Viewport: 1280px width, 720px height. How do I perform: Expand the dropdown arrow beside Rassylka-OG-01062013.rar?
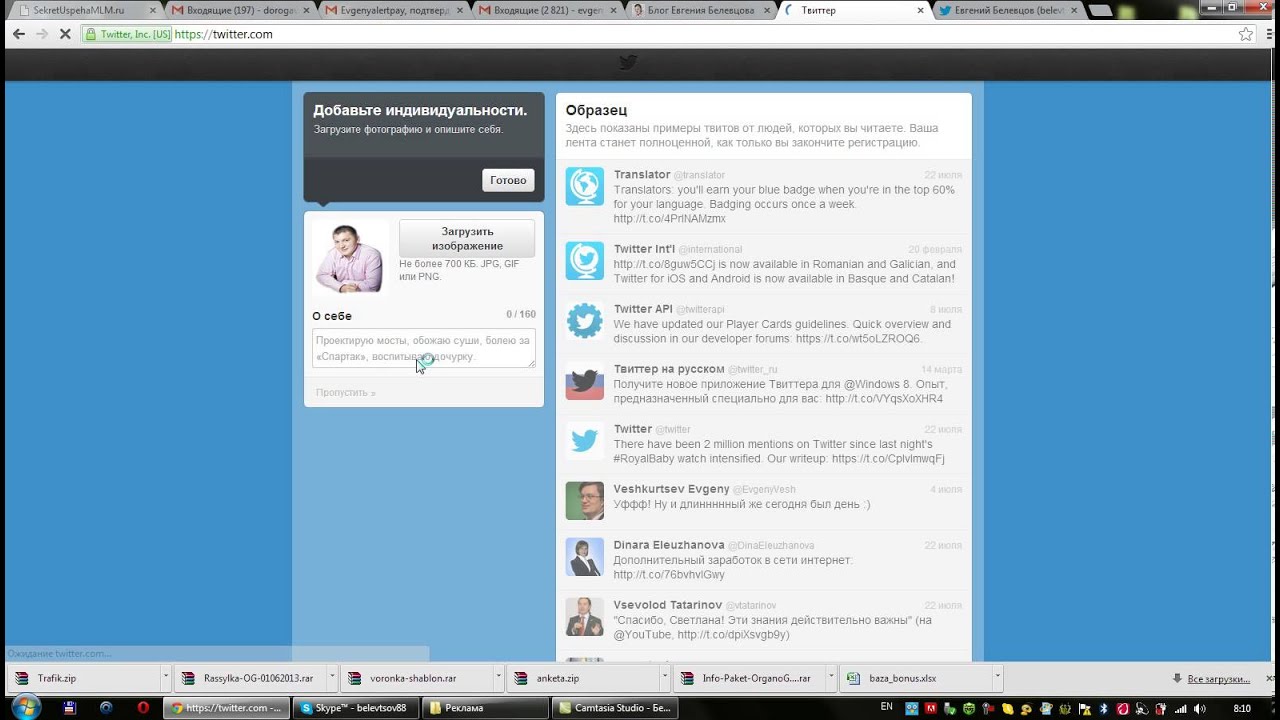click(331, 677)
